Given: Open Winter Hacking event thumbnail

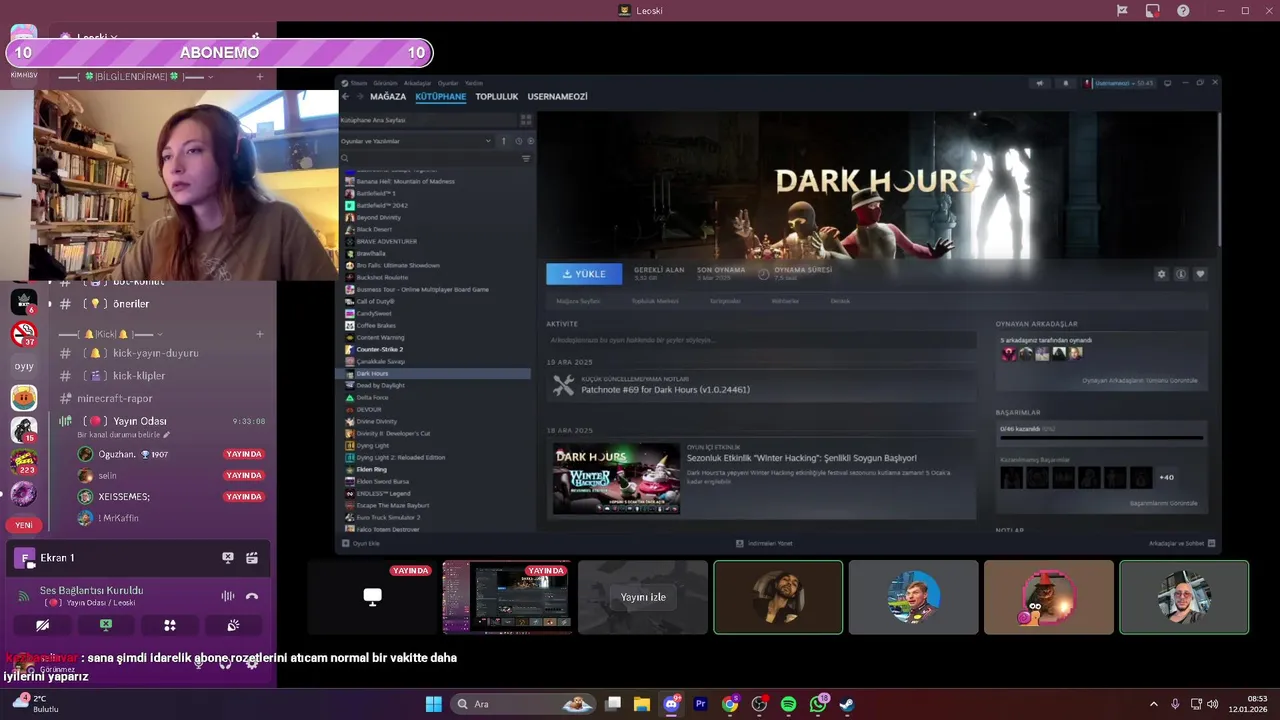Looking at the screenshot, I should point(616,479).
